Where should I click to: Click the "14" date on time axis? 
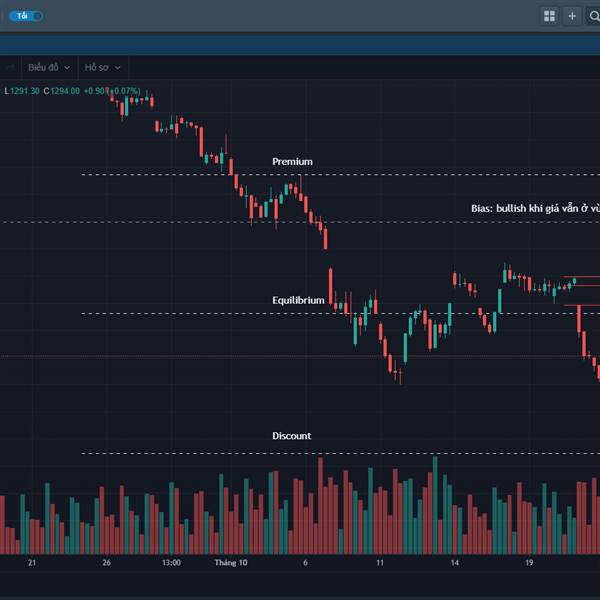tap(455, 563)
